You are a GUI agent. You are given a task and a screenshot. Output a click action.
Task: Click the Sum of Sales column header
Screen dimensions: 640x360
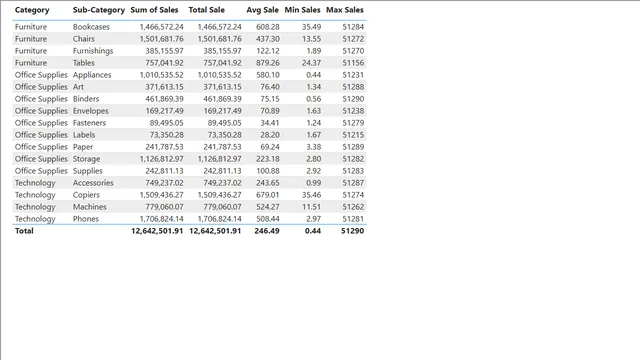tap(154, 10)
